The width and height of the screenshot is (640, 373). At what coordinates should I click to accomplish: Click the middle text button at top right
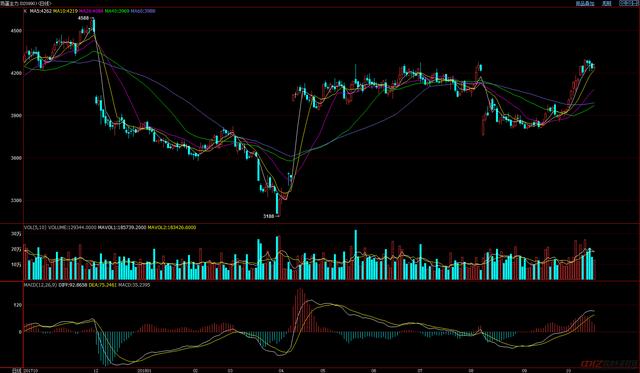point(607,3)
